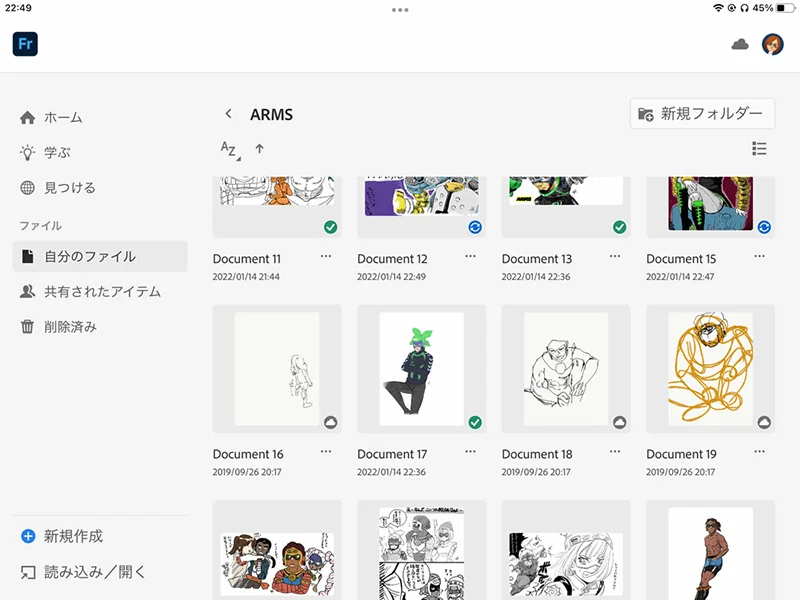This screenshot has width=800, height=600.
Task: Click the syncing badge on Document 12
Action: [475, 227]
